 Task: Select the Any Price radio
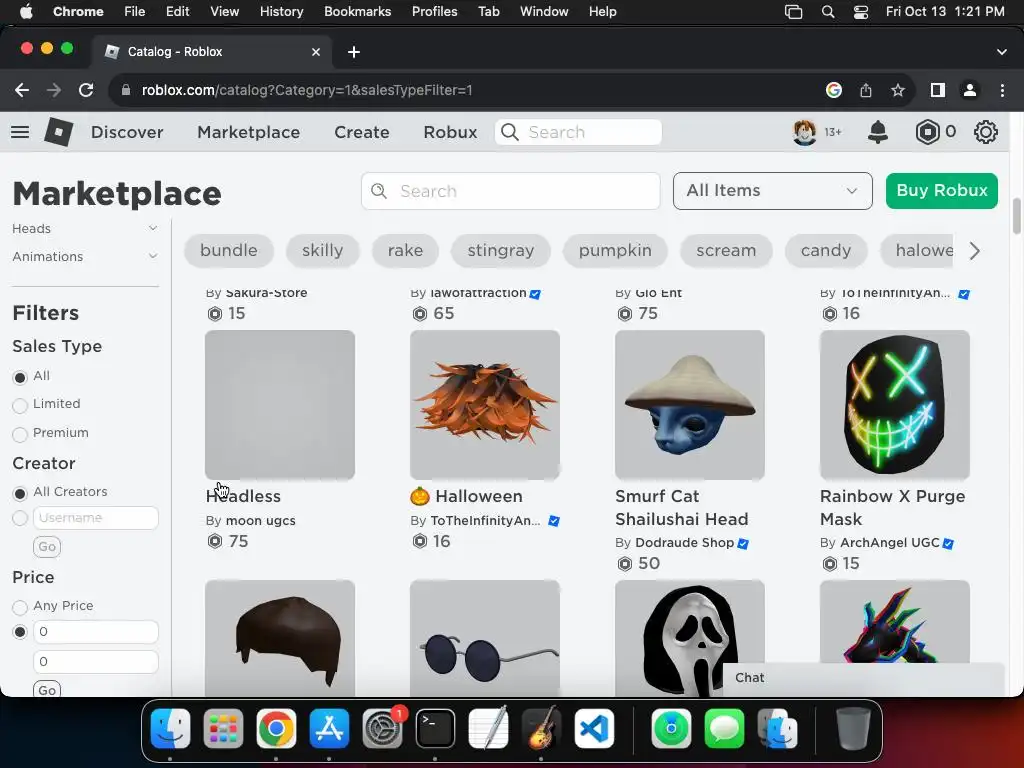[20, 607]
